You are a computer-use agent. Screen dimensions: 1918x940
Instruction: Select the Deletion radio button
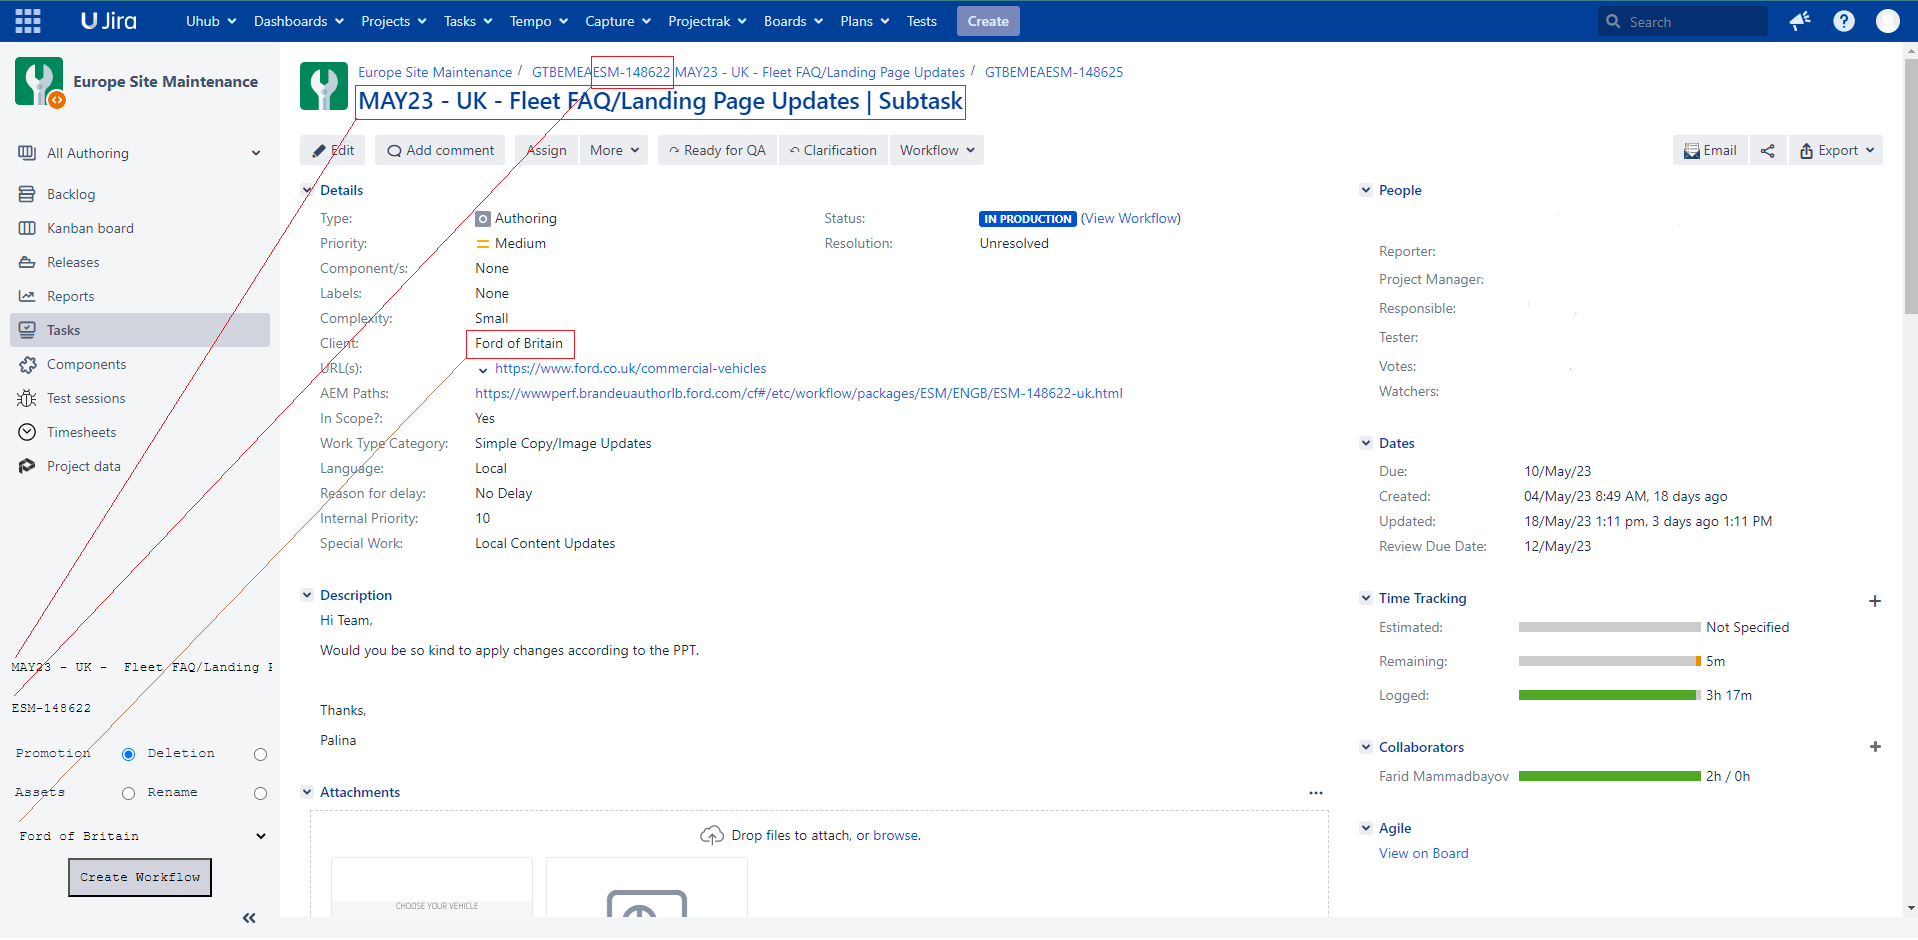point(260,755)
